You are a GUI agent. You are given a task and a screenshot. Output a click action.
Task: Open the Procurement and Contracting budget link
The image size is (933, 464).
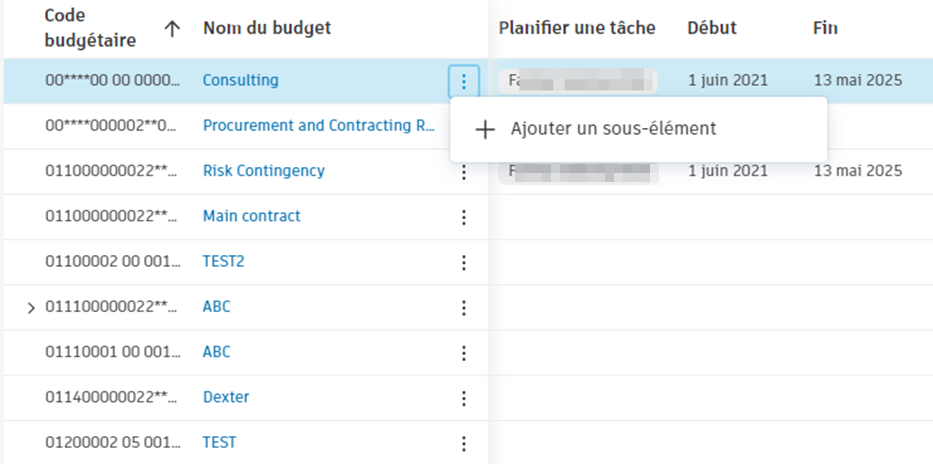tap(319, 126)
